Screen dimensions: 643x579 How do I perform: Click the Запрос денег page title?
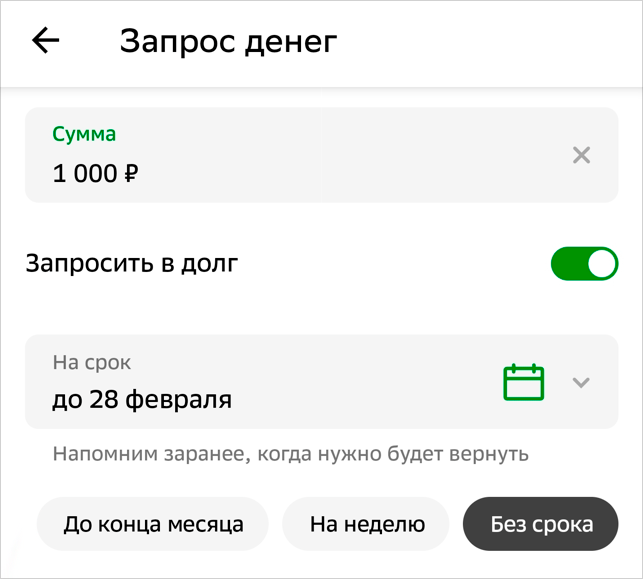point(228,42)
